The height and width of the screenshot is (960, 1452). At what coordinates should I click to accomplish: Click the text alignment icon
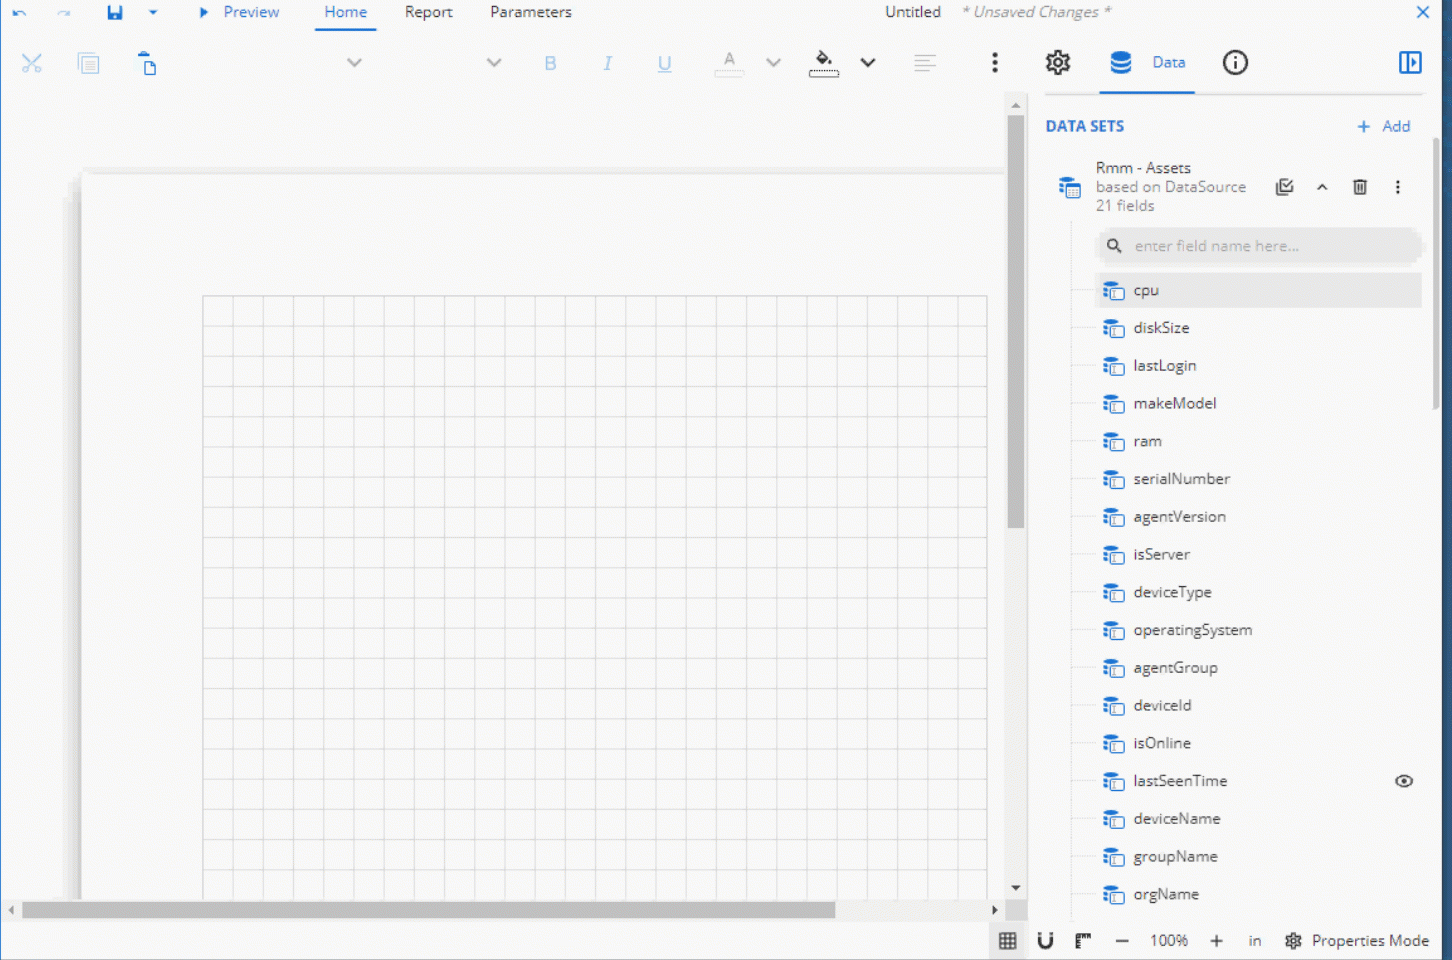[x=925, y=63]
